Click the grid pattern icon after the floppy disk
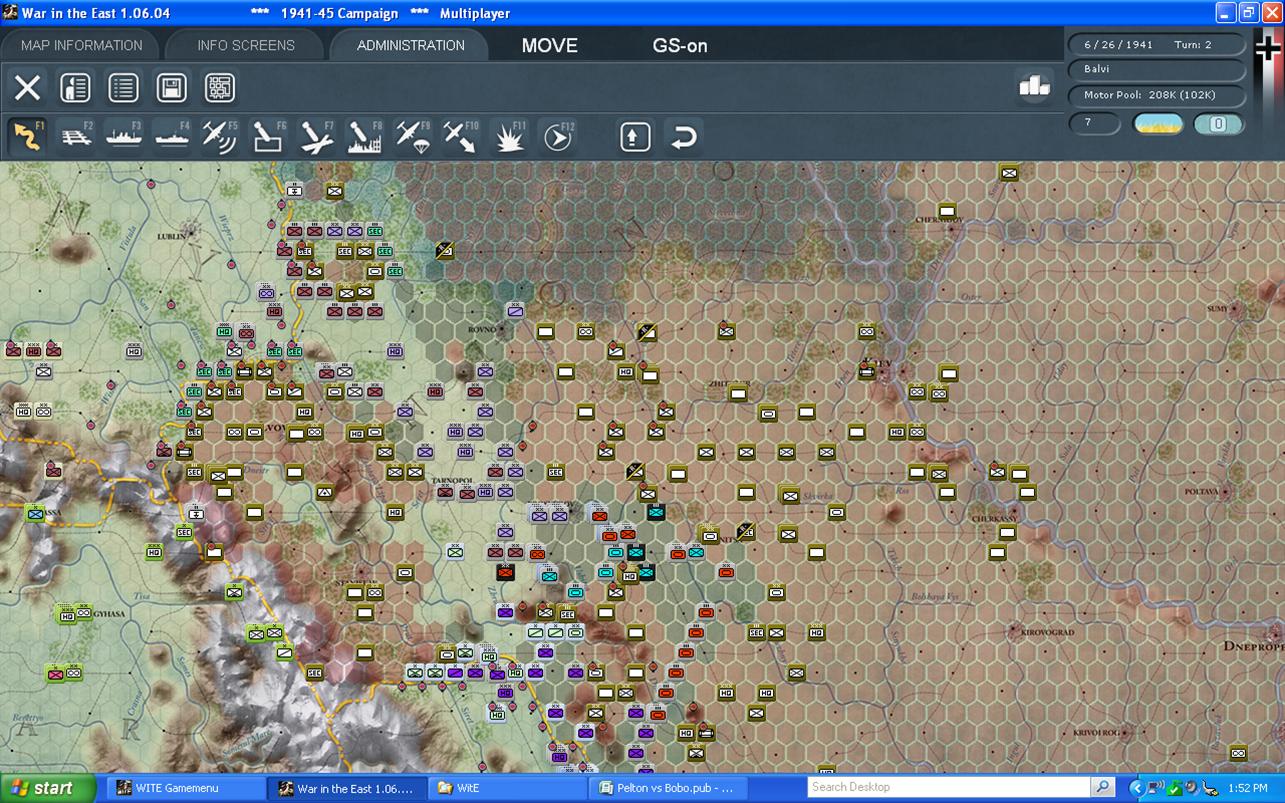This screenshot has width=1285, height=803. click(220, 87)
